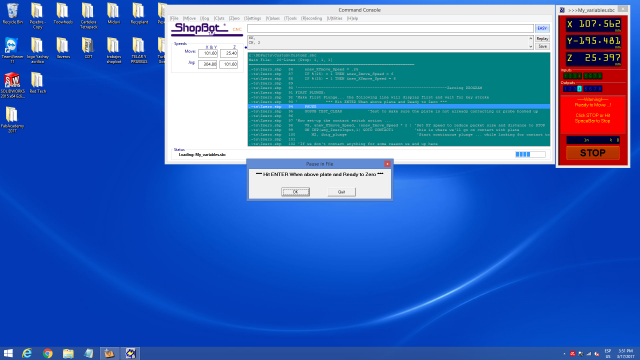Click the Y position readout -195.481

pos(593,41)
